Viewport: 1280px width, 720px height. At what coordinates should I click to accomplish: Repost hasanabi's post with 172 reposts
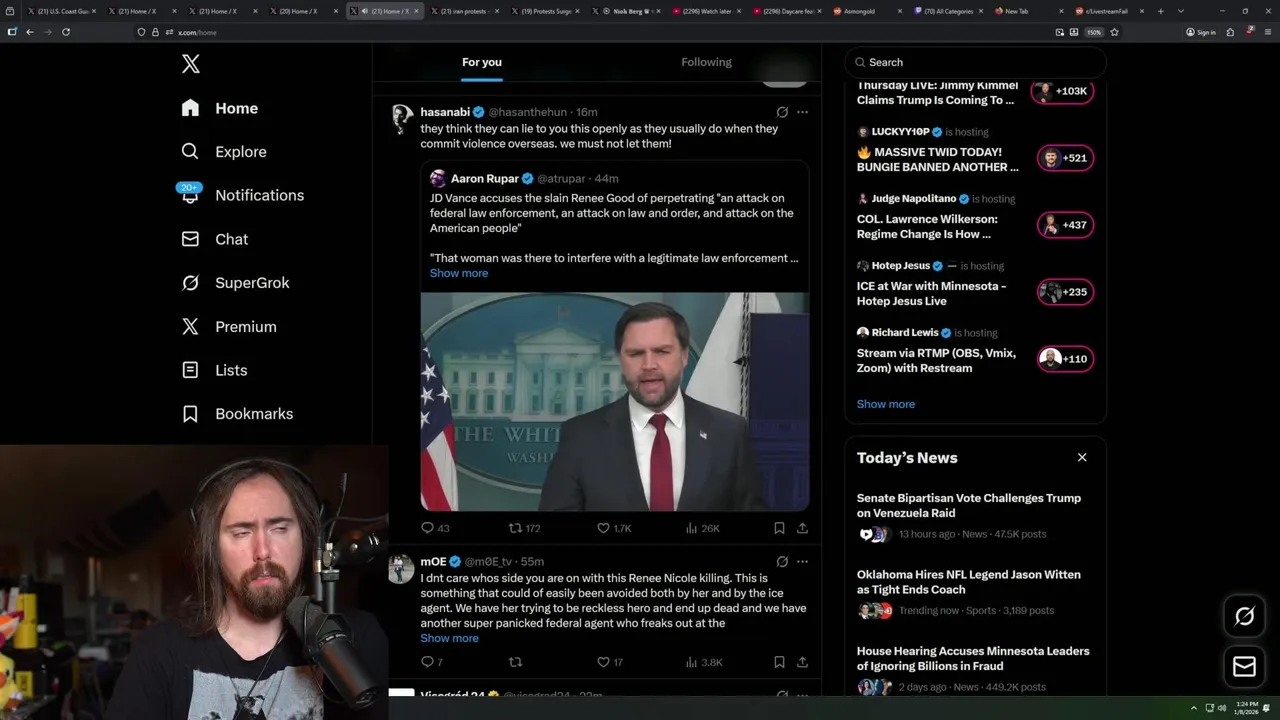click(516, 528)
